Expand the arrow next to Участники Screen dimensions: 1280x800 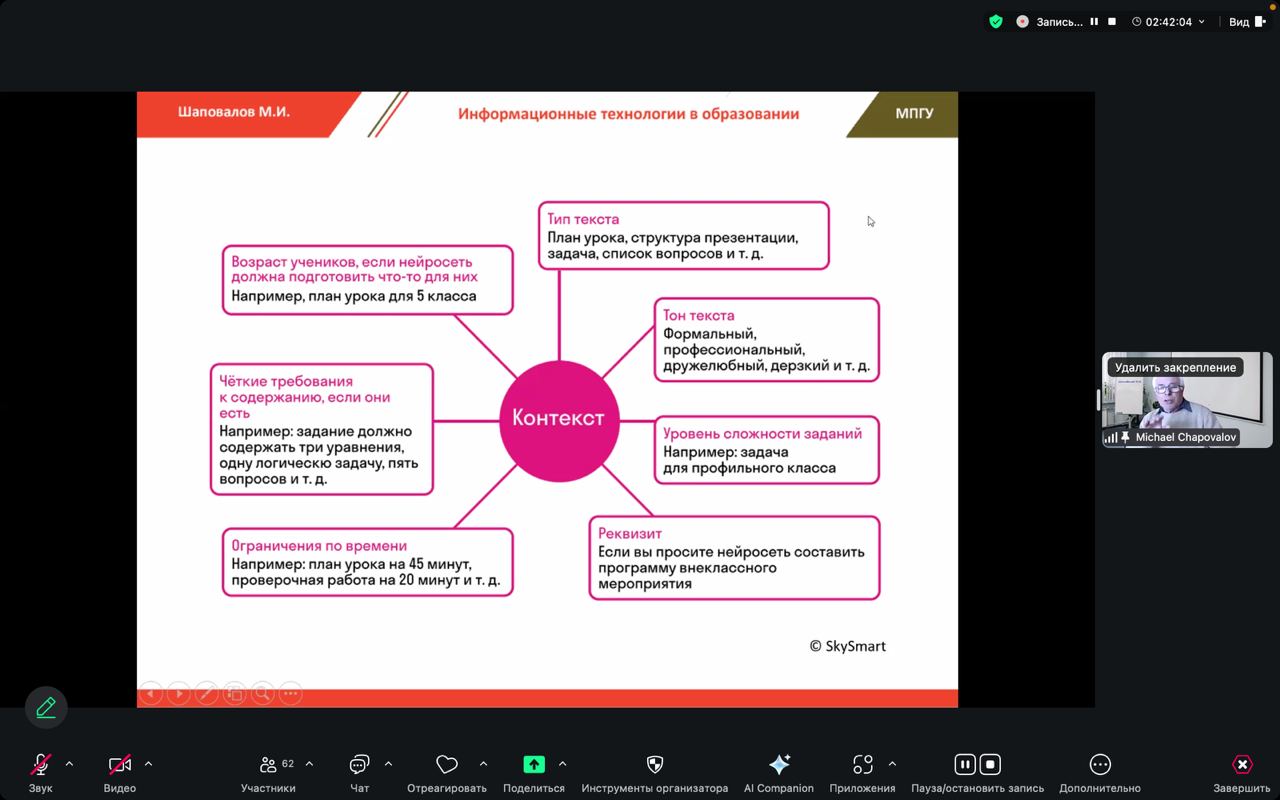[x=309, y=764]
